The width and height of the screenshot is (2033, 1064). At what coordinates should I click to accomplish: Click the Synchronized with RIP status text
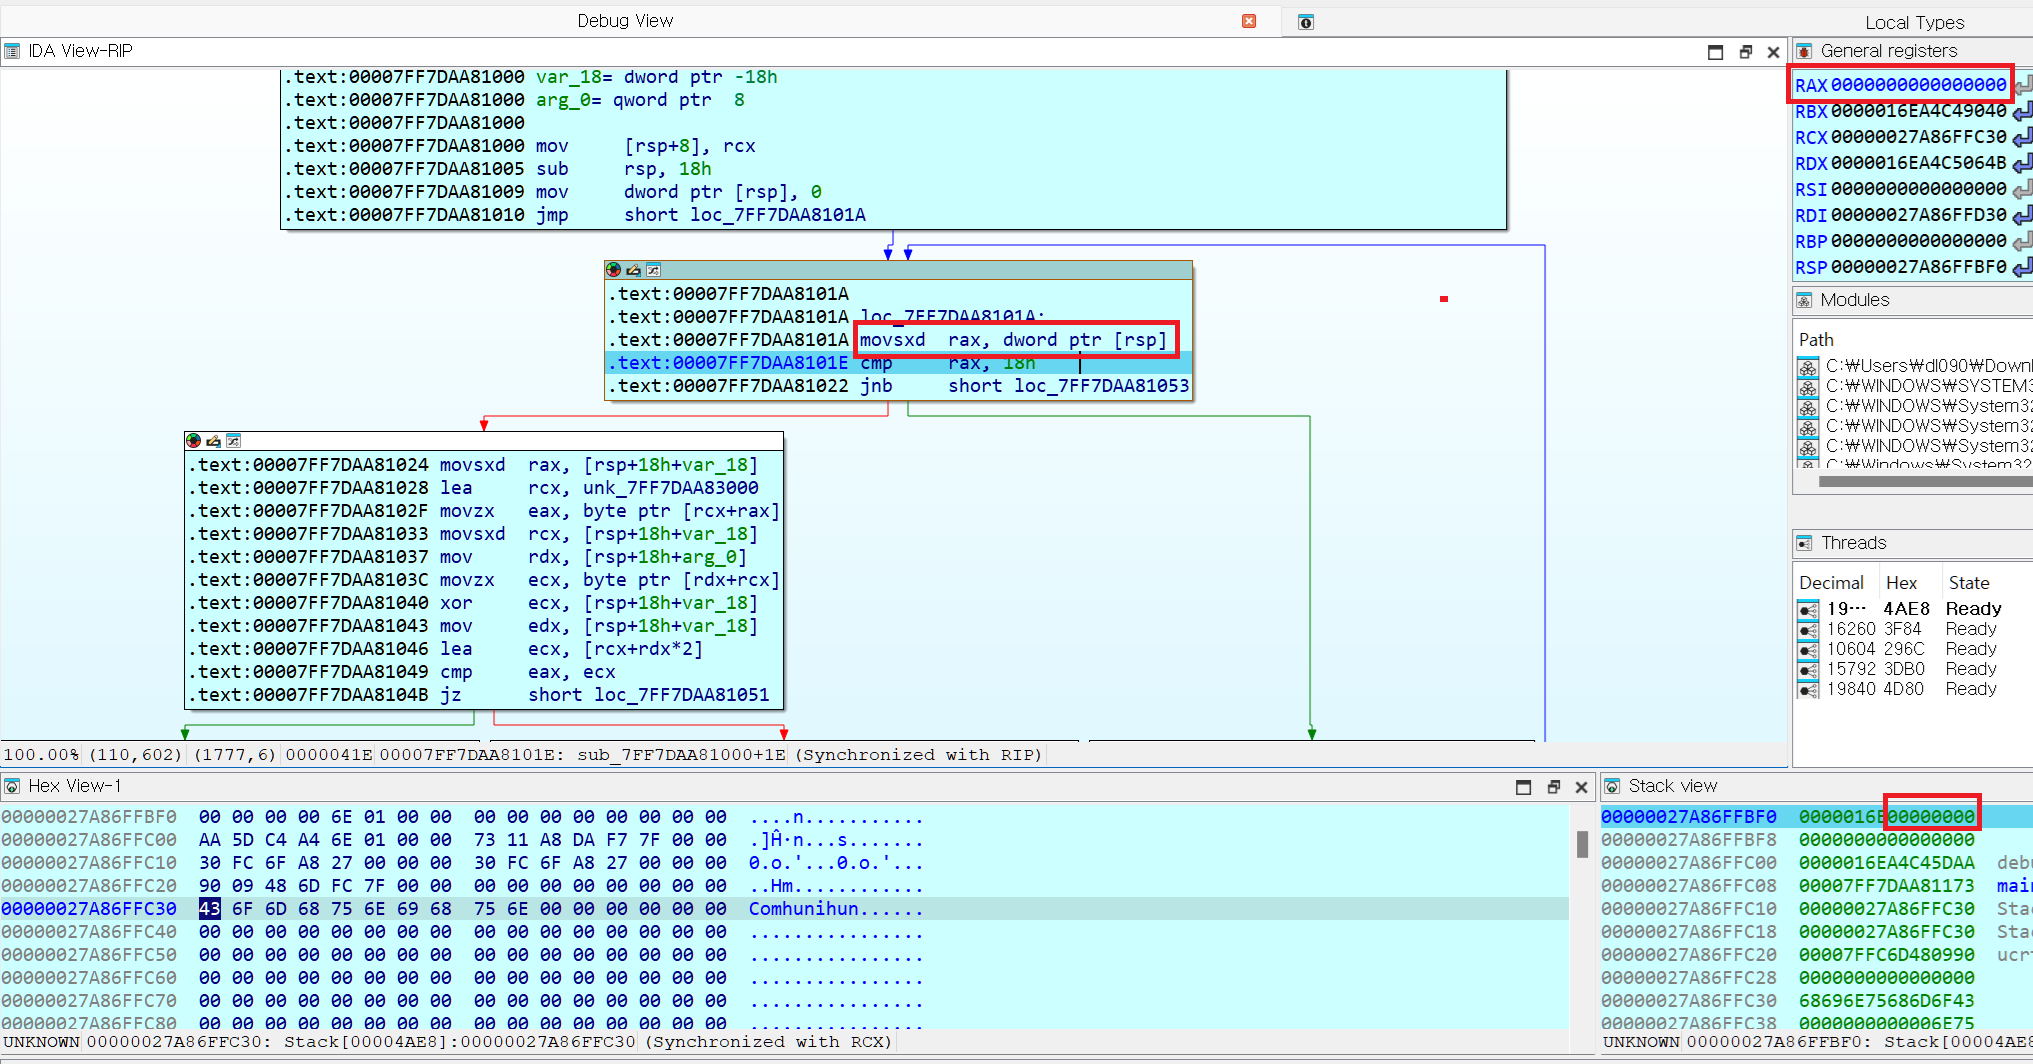[918, 755]
